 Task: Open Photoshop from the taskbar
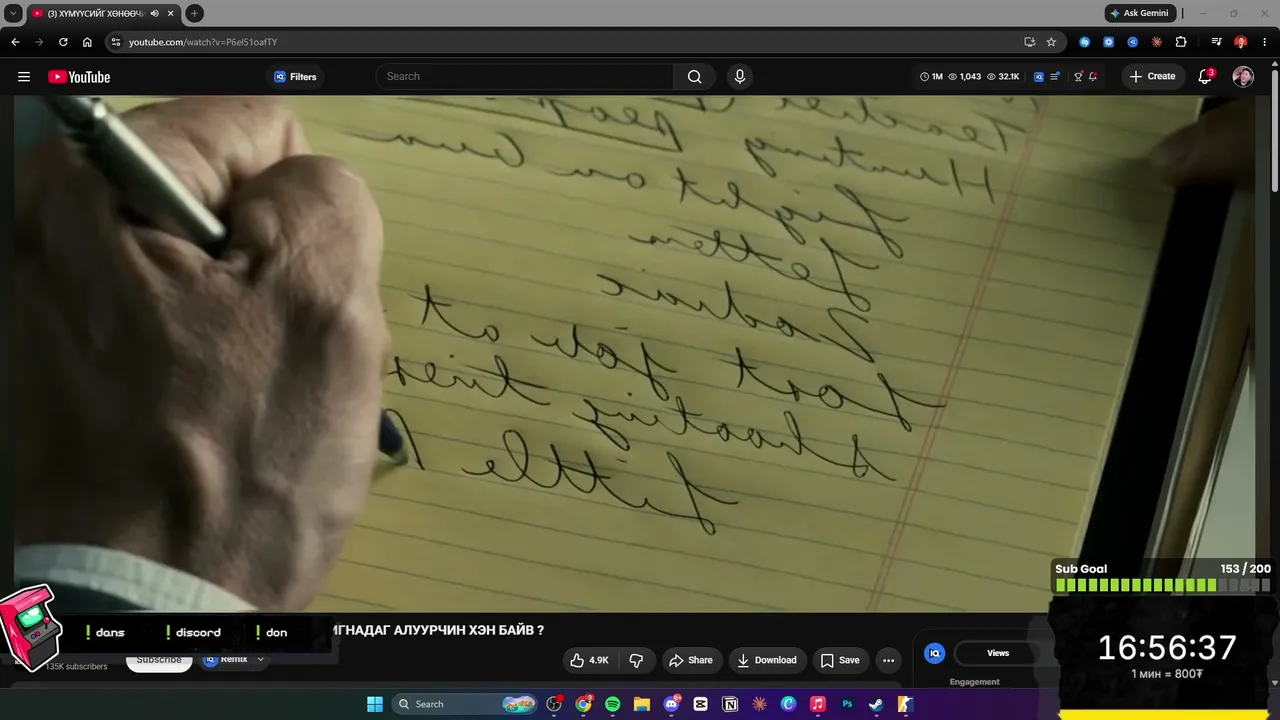pyautogui.click(x=847, y=704)
